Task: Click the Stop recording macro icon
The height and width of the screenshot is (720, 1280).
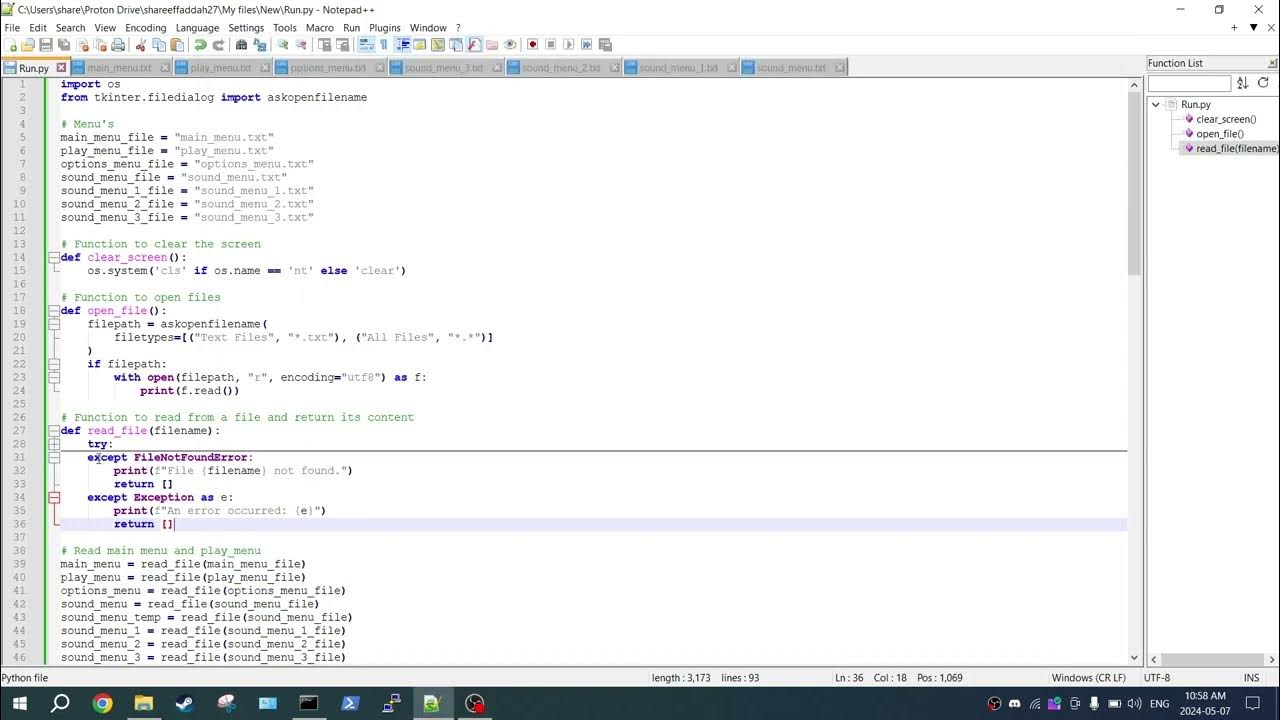Action: 550,44
